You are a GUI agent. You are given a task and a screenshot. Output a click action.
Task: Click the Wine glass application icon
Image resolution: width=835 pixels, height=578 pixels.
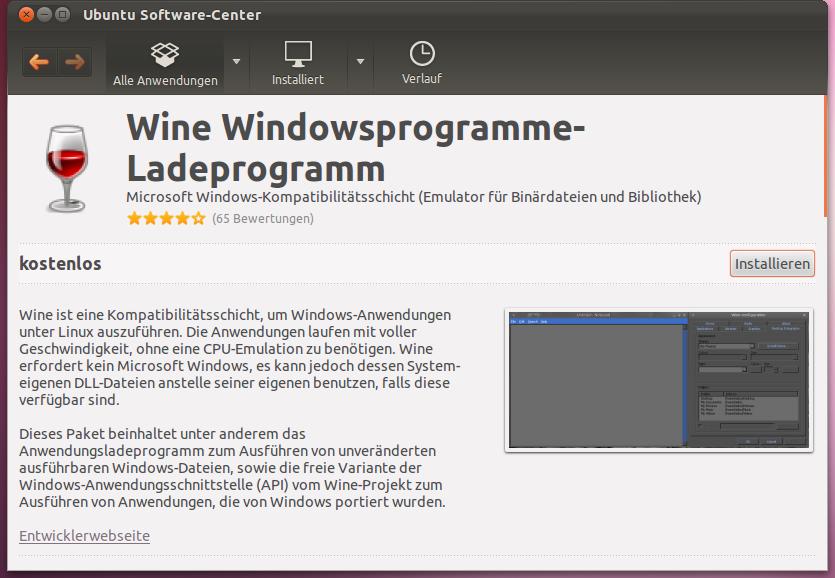click(67, 169)
